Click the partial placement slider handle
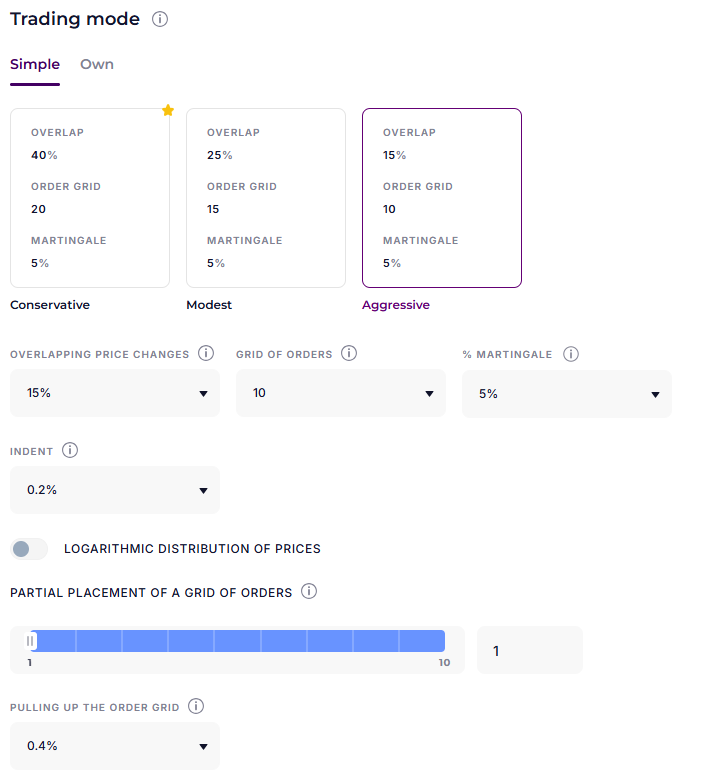This screenshot has height=781, width=704. coord(31,641)
